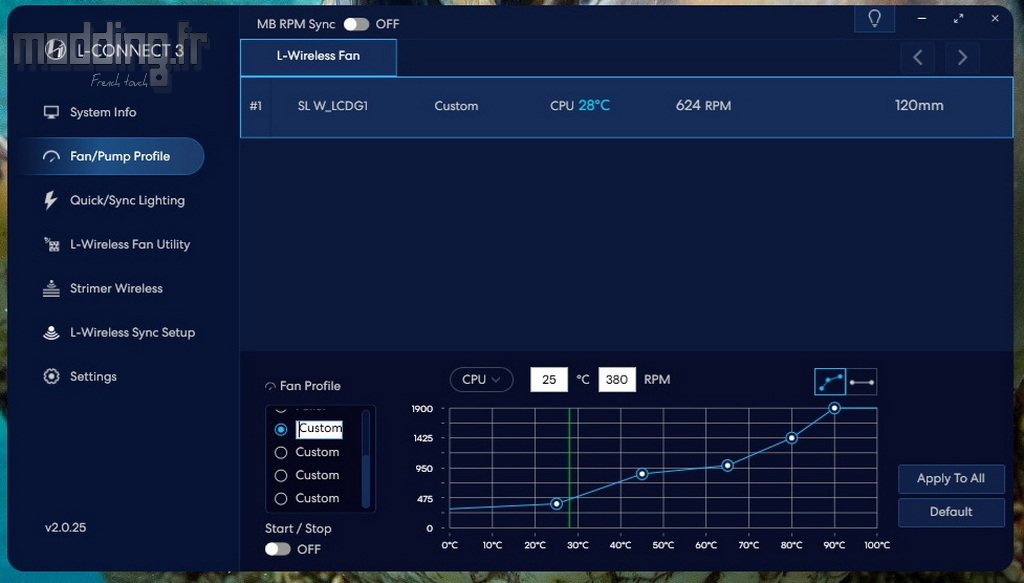
Task: Select the Fan/Pump Profile menu item
Action: tap(111, 156)
